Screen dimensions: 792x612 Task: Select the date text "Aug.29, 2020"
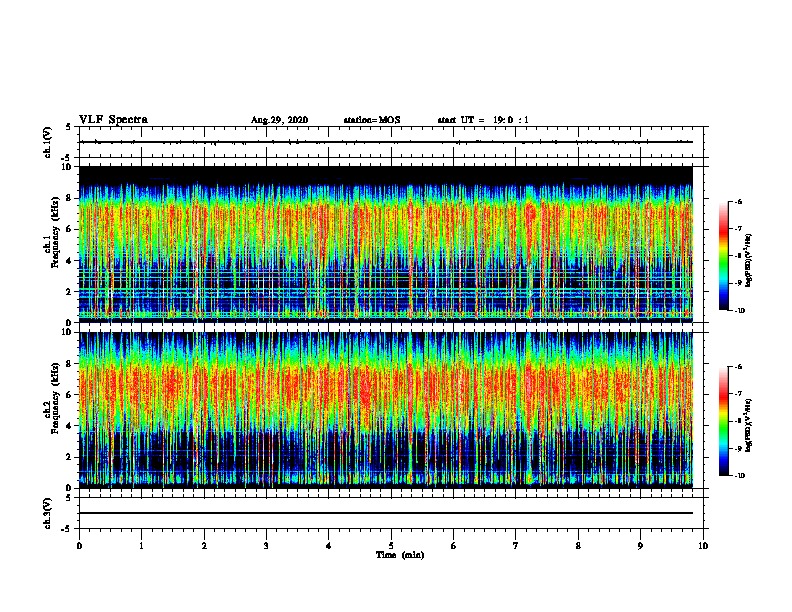point(279,120)
